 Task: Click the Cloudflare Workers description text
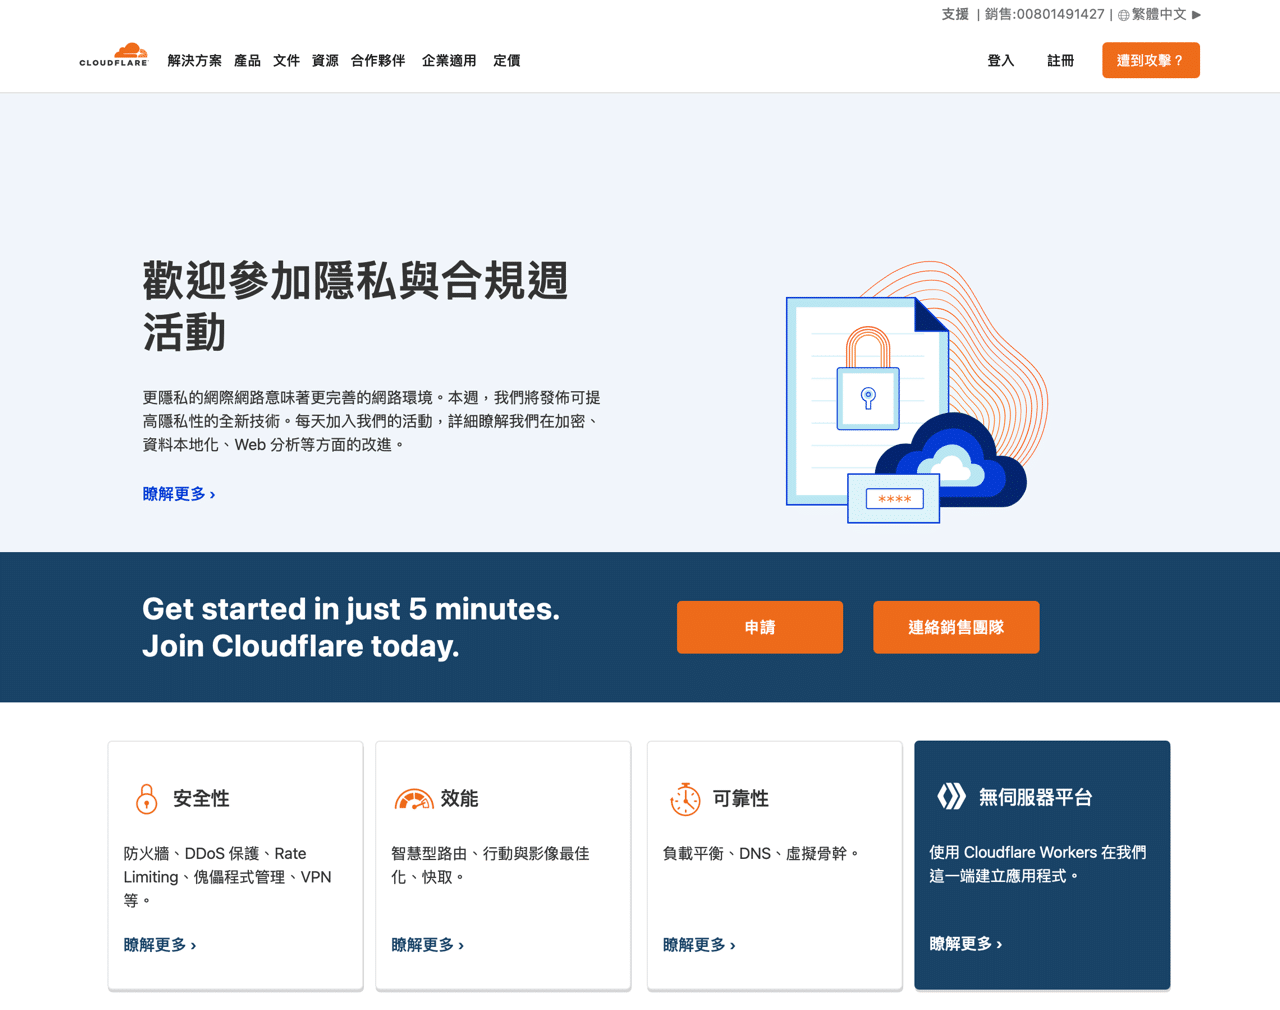tap(1038, 864)
